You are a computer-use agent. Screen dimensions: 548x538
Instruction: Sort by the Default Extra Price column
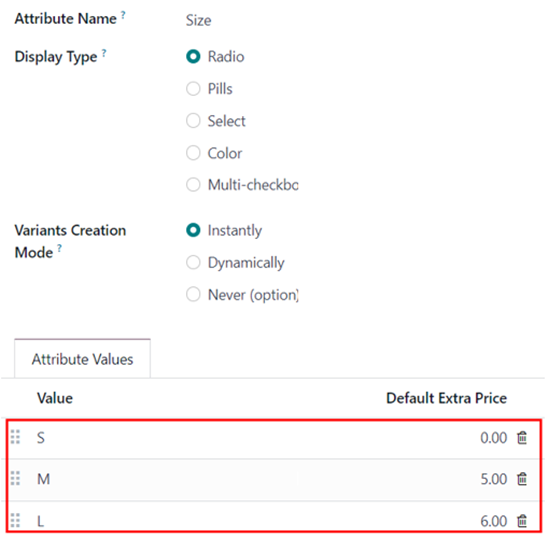[x=446, y=398]
